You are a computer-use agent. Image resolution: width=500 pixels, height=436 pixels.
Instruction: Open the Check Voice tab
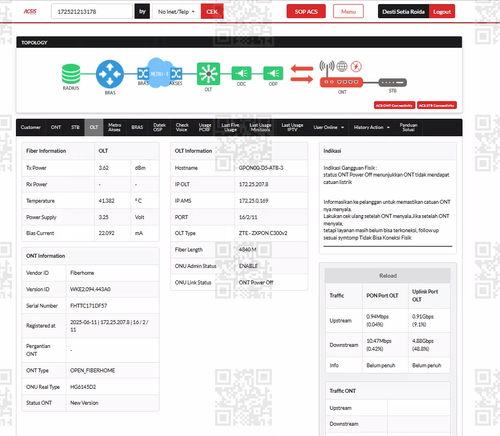[x=182, y=127]
